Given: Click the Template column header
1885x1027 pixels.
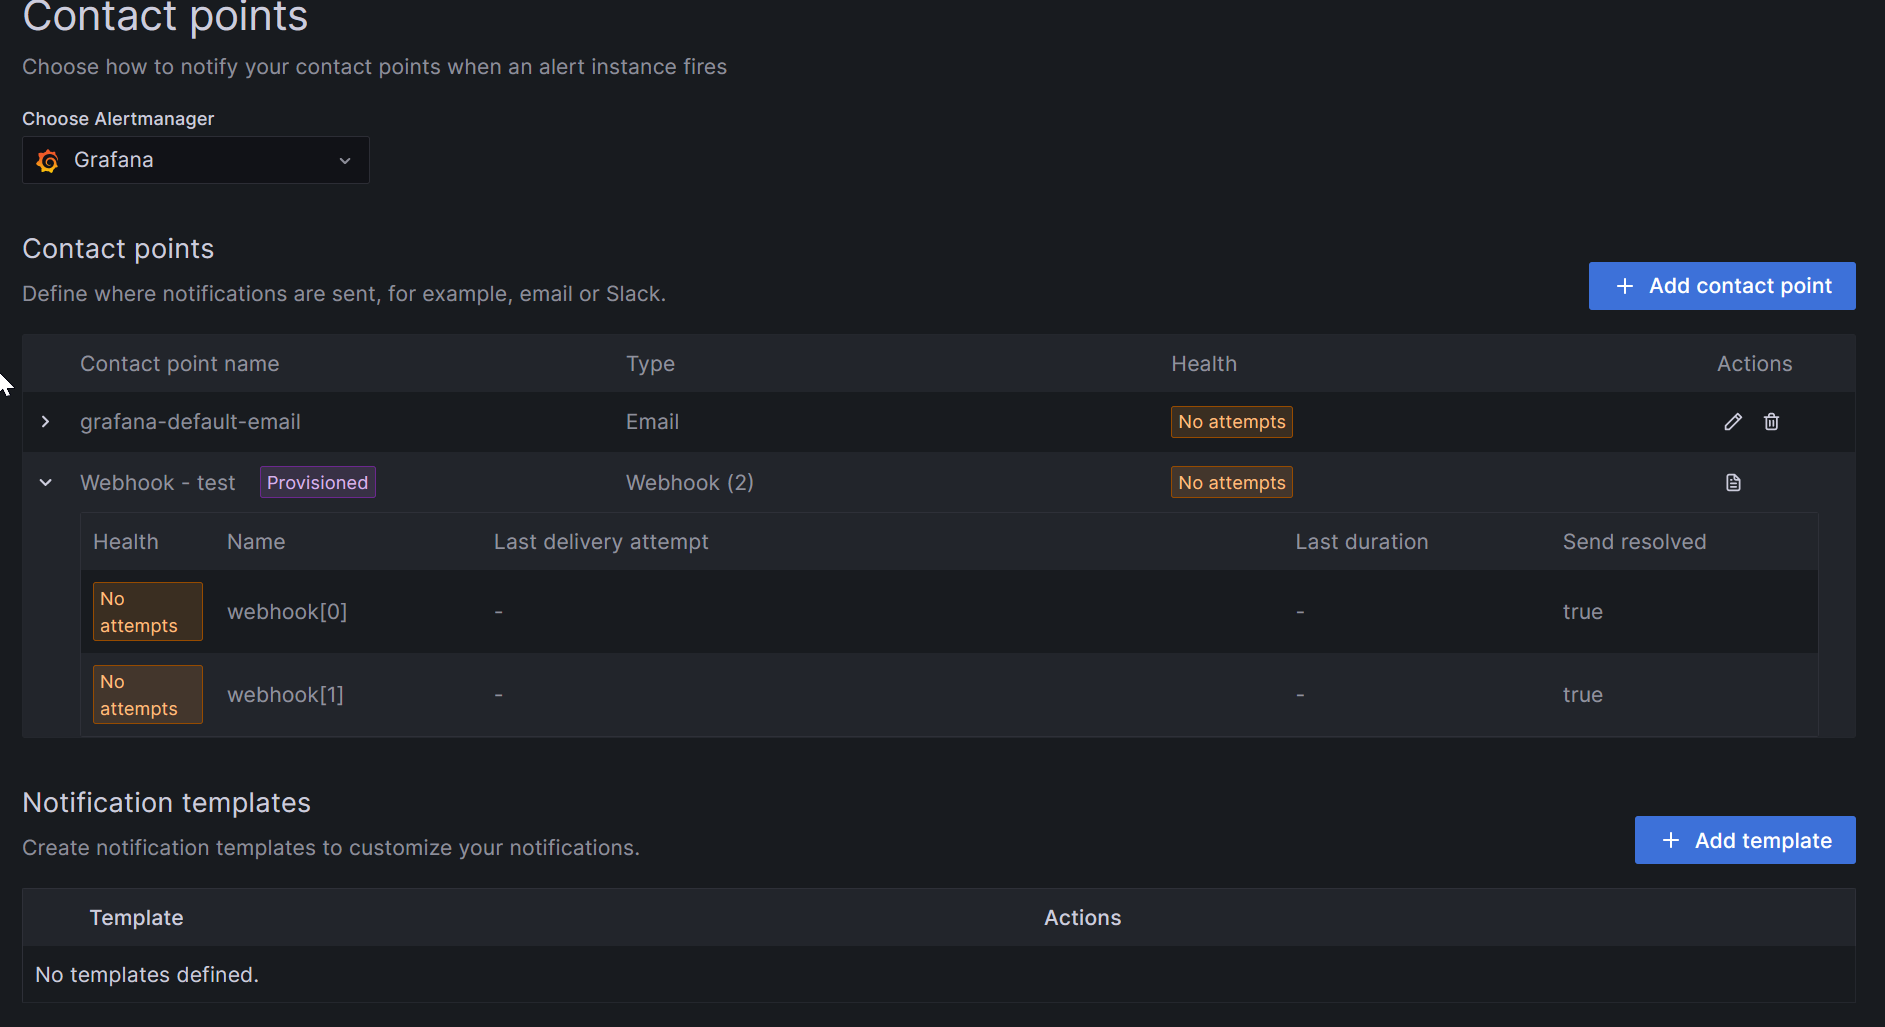Looking at the screenshot, I should [136, 917].
